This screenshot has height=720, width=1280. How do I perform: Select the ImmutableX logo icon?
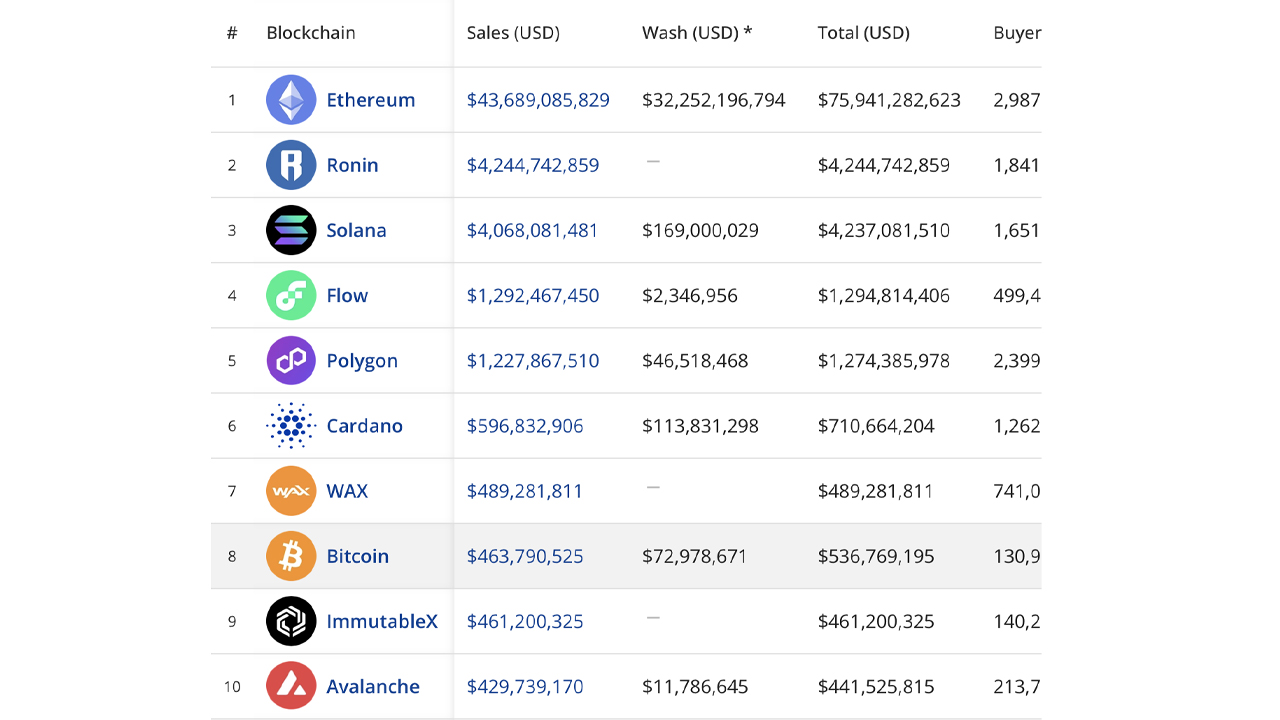tap(291, 621)
